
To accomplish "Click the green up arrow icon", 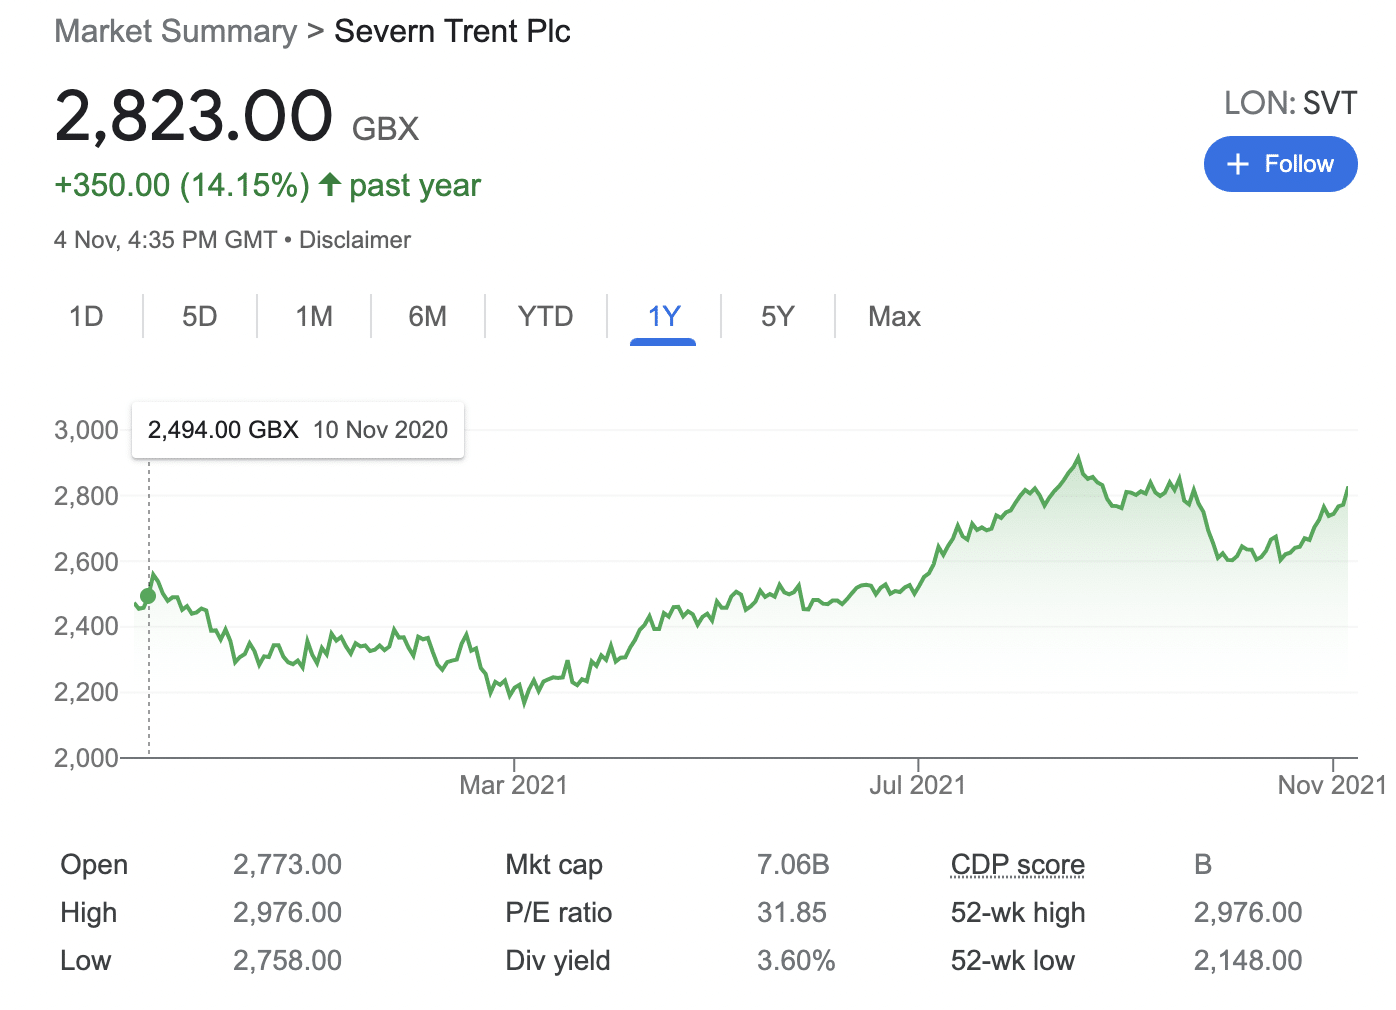I will click(x=330, y=185).
